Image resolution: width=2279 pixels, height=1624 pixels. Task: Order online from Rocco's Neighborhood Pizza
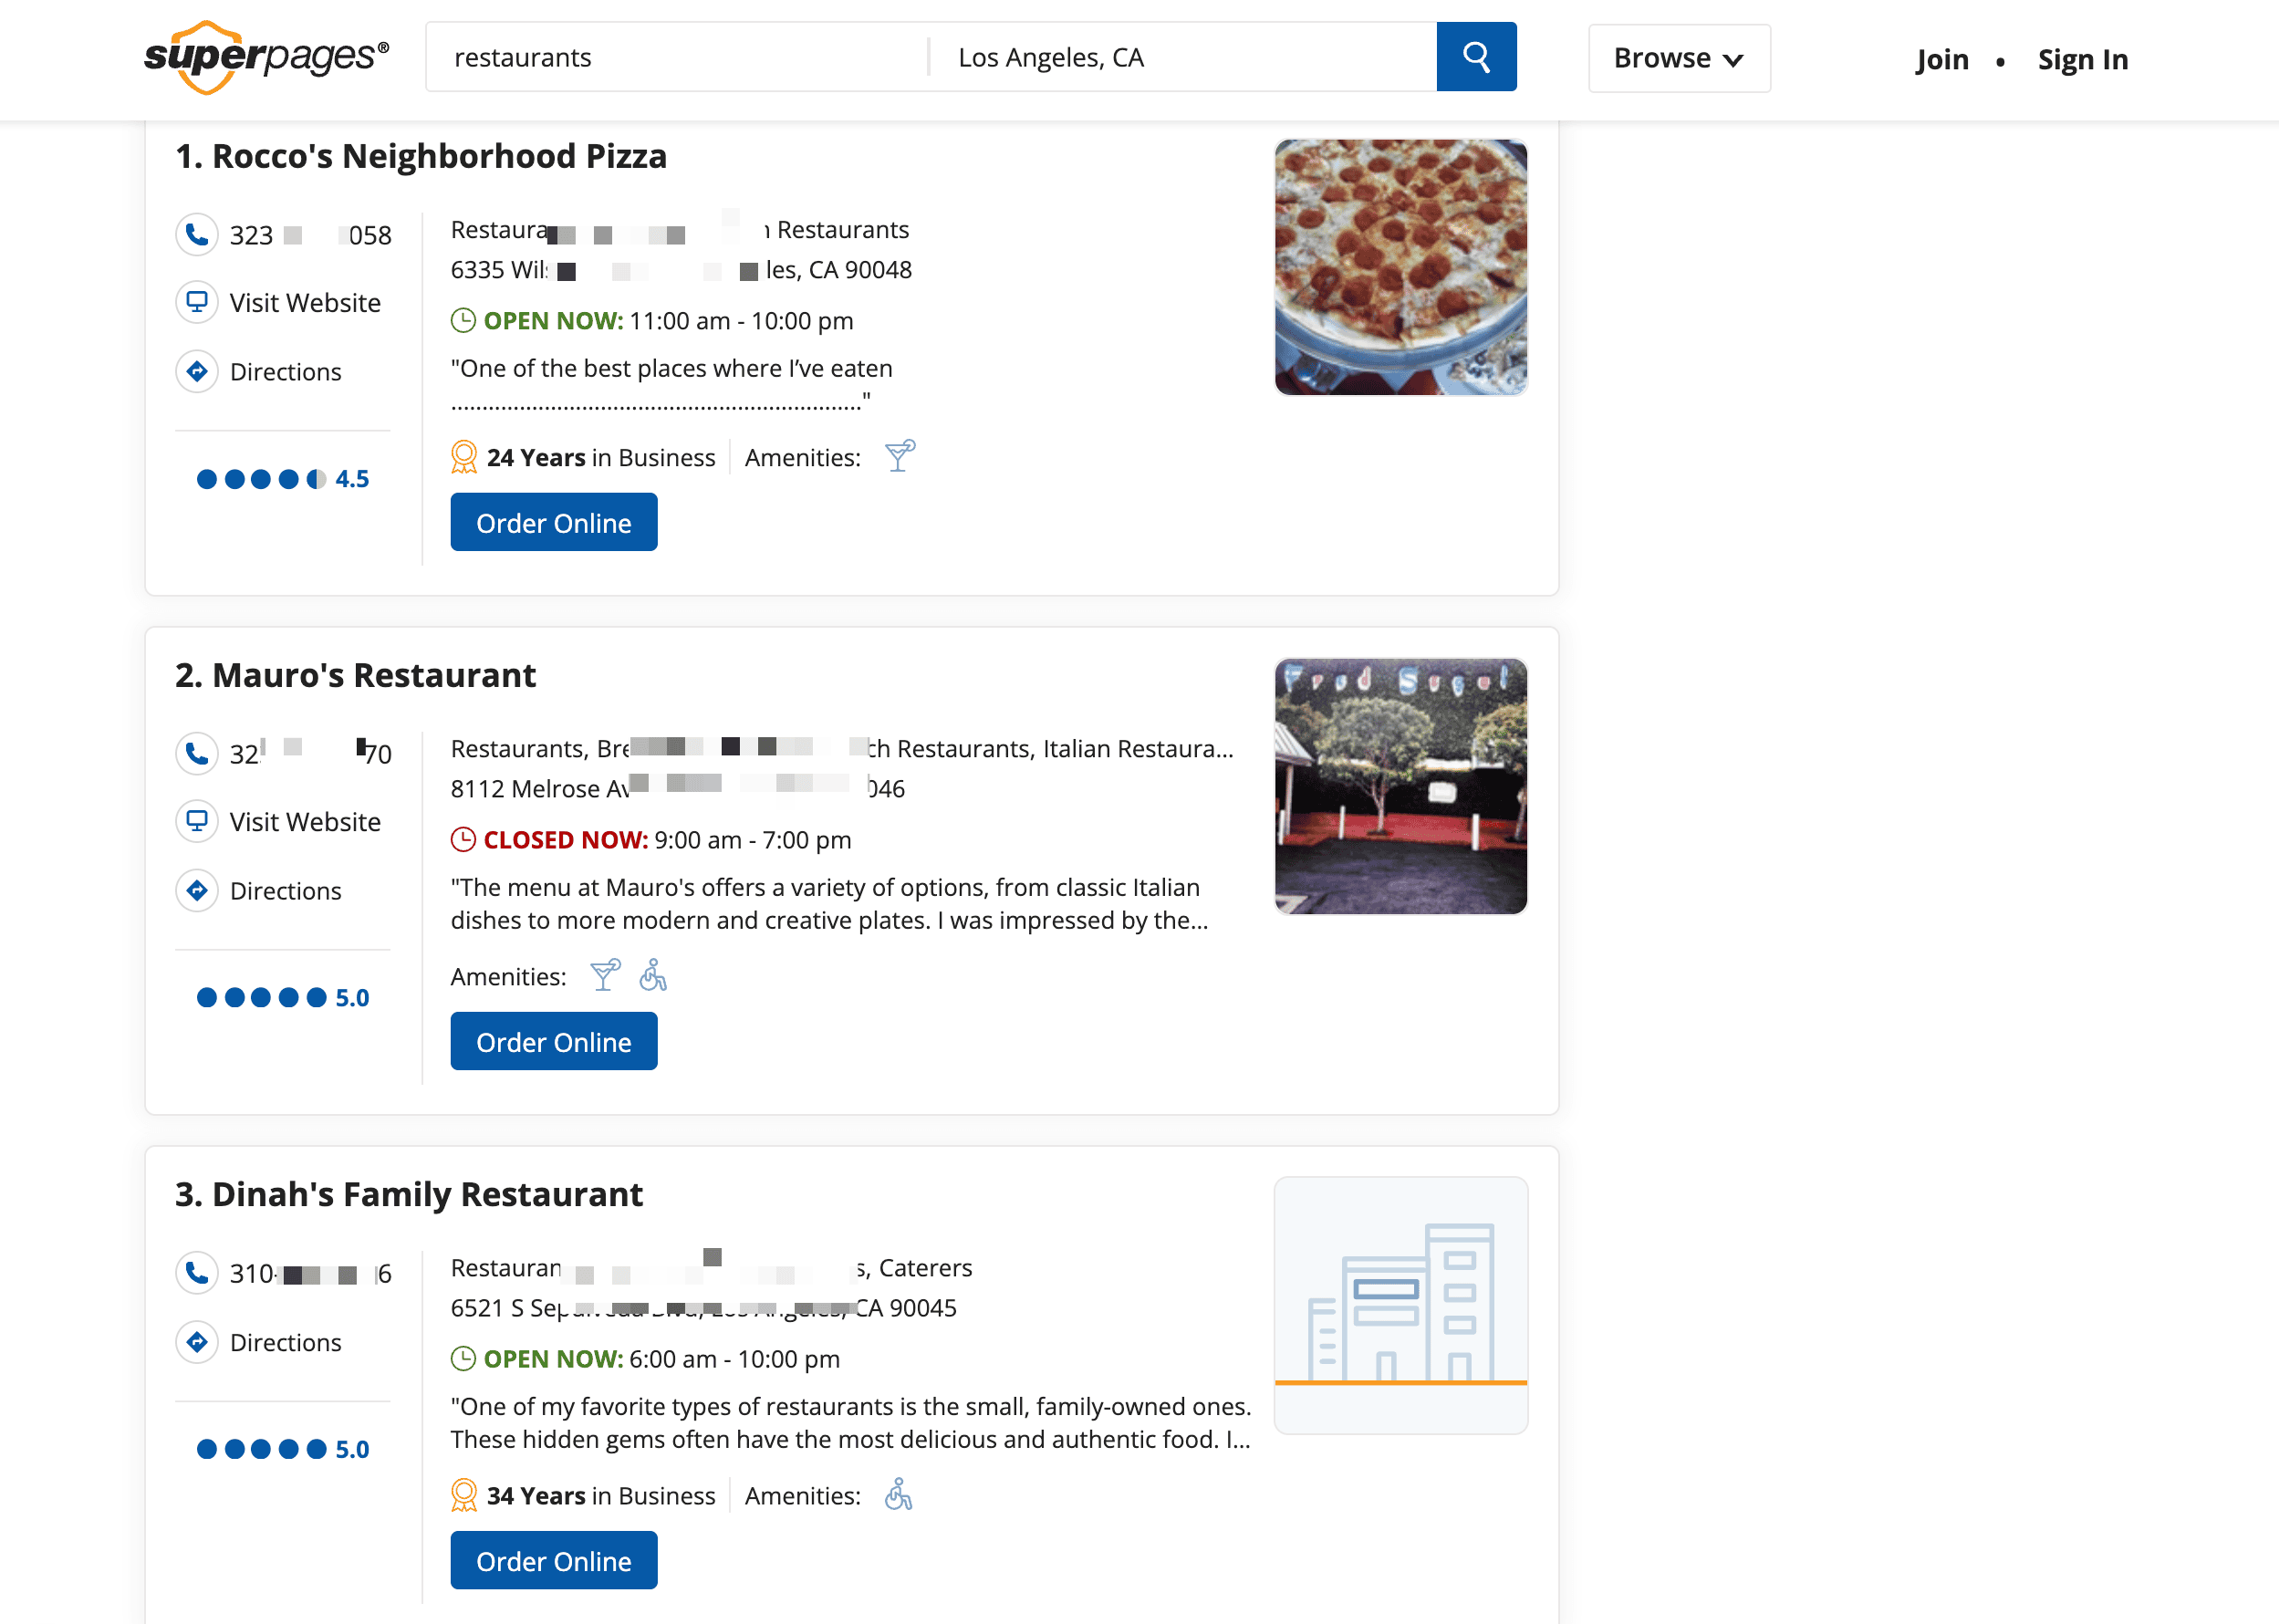[x=553, y=522]
